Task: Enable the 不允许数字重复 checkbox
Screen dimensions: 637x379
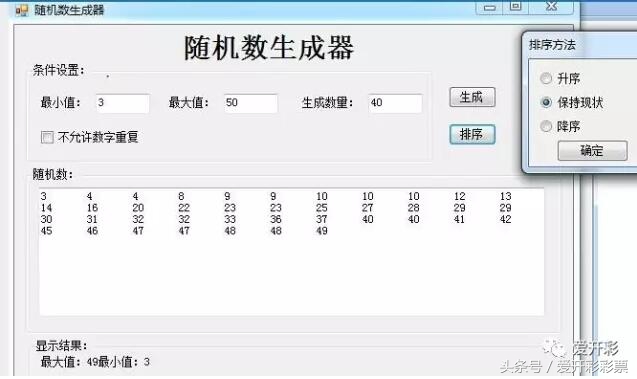Action: point(47,137)
